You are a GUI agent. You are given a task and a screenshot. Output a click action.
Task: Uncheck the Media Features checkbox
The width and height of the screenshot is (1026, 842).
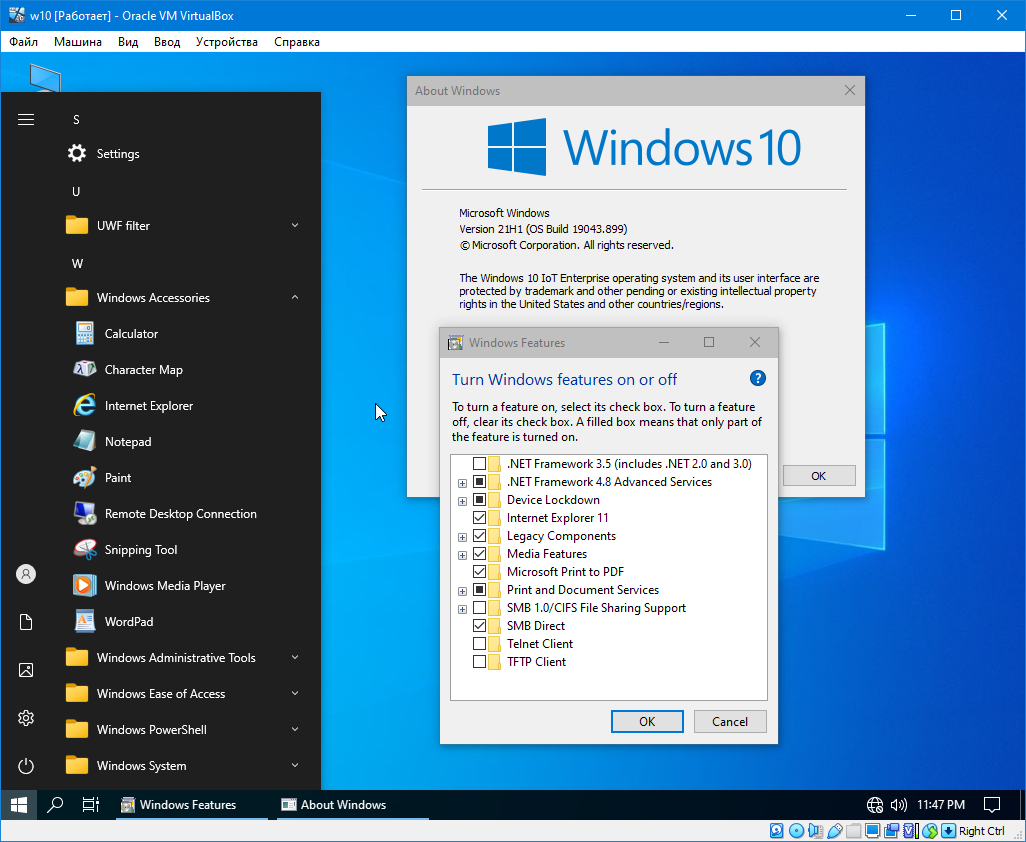[480, 553]
